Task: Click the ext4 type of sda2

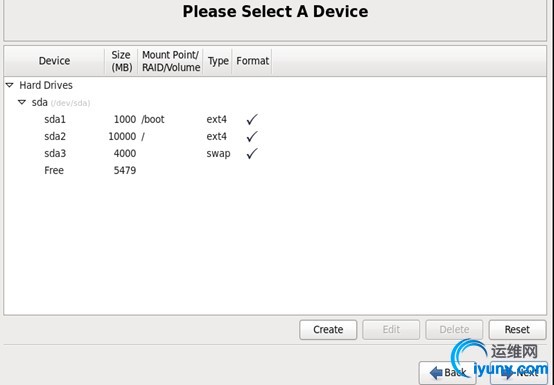Action: 216,136
